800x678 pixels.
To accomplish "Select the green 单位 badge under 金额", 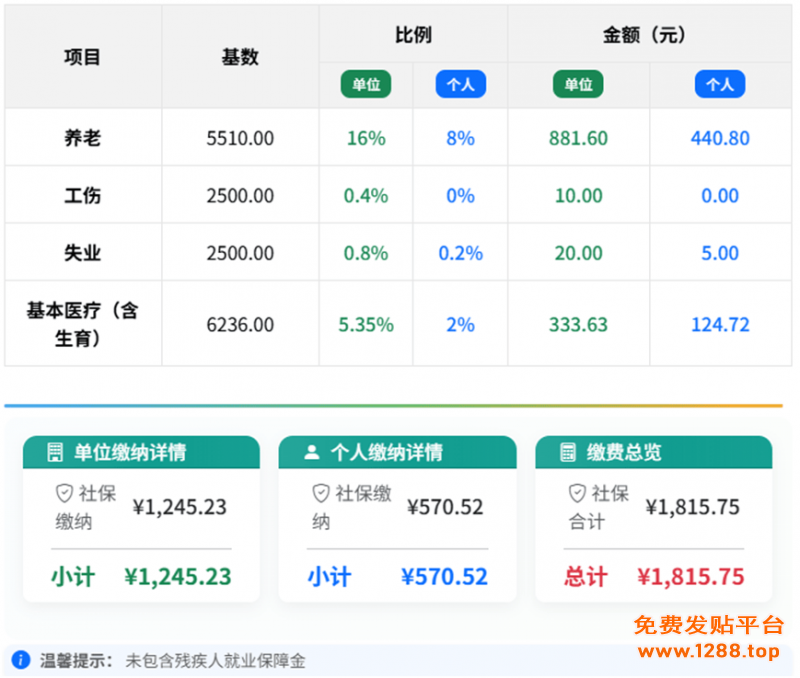I will [x=578, y=84].
